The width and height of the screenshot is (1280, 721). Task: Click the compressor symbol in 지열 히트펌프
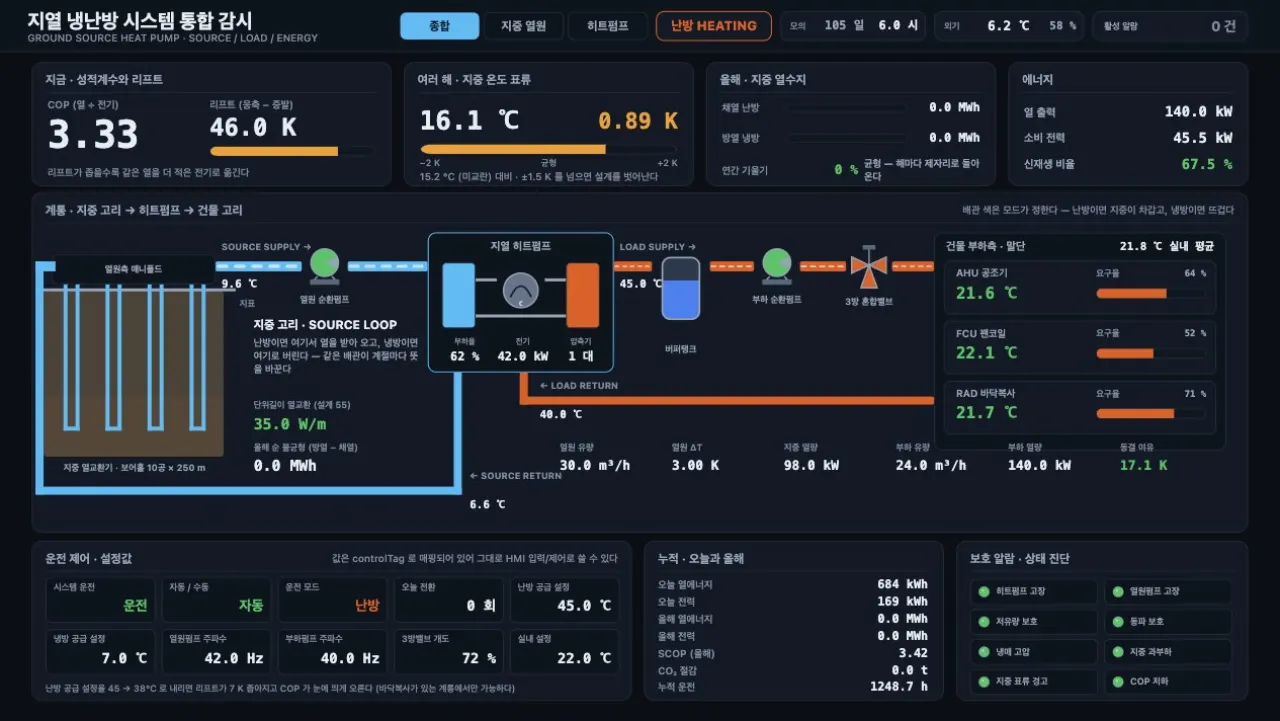pos(521,292)
